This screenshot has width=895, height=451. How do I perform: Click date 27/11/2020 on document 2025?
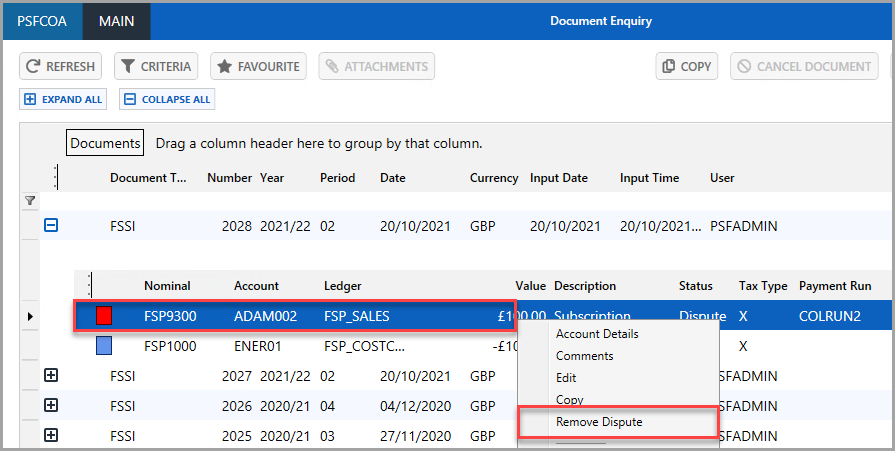point(416,436)
